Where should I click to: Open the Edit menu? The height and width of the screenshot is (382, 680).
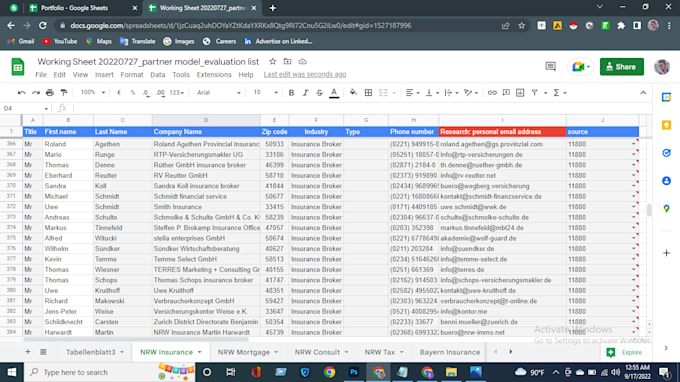(x=59, y=75)
